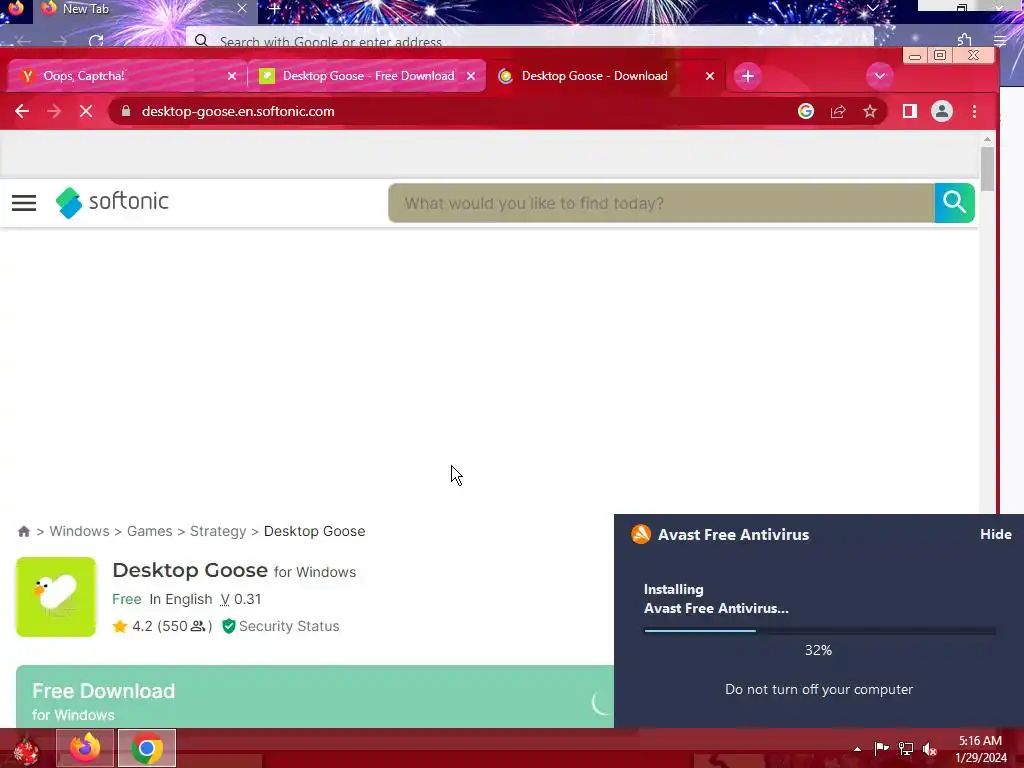Screen dimensions: 1024x768
Task: Click the lock icon in Chrome address bar
Action: tap(126, 111)
